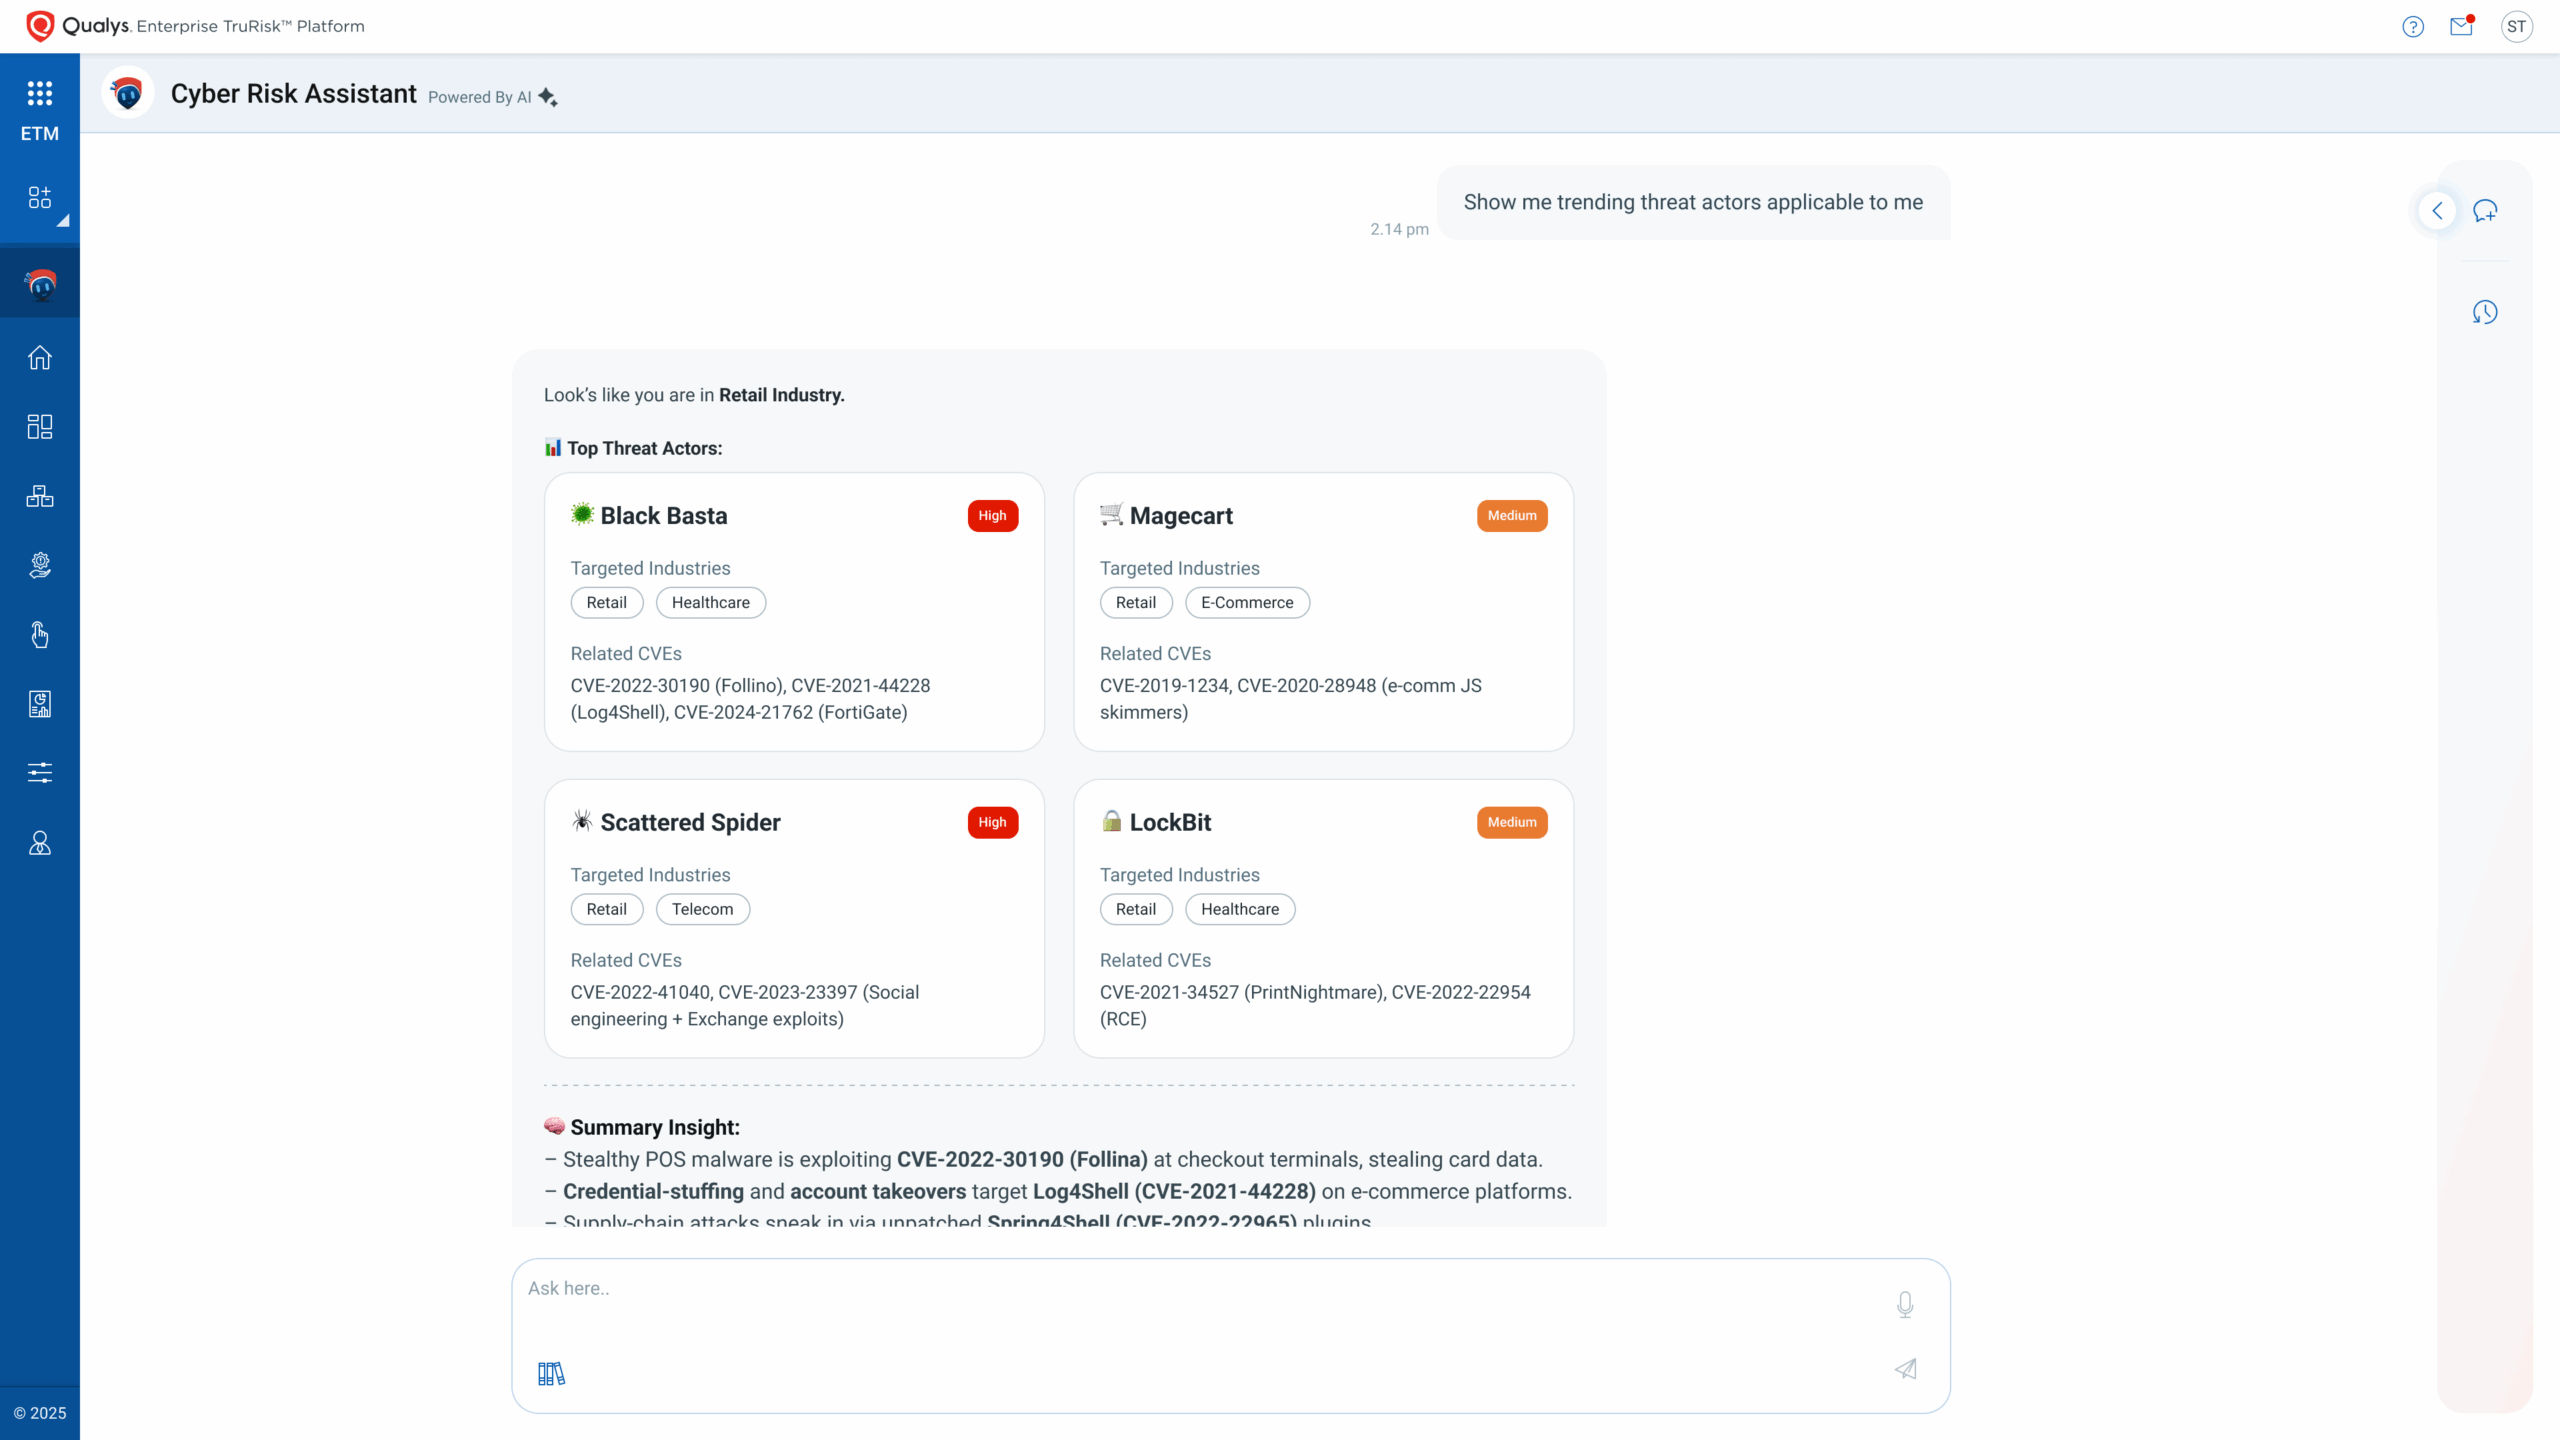Click the Powered By AI label
This screenshot has width=2560, height=1440.
pyautogui.click(x=480, y=97)
